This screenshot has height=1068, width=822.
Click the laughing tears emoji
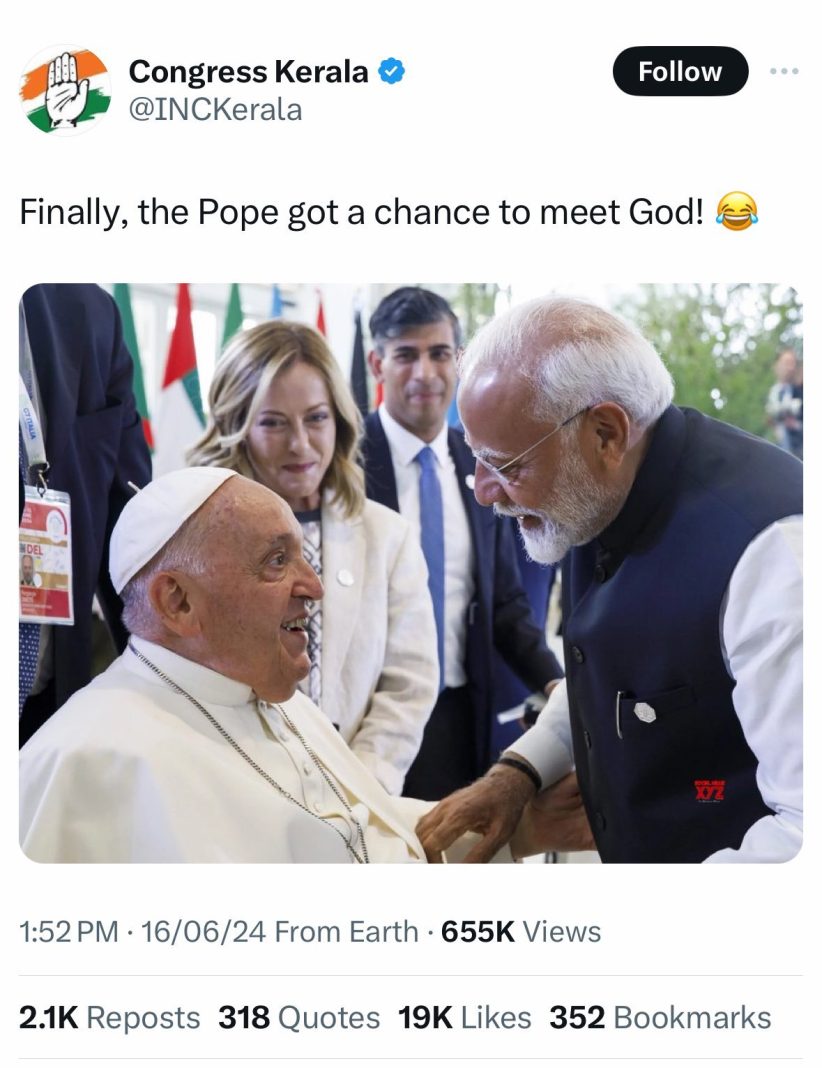pyautogui.click(x=738, y=211)
